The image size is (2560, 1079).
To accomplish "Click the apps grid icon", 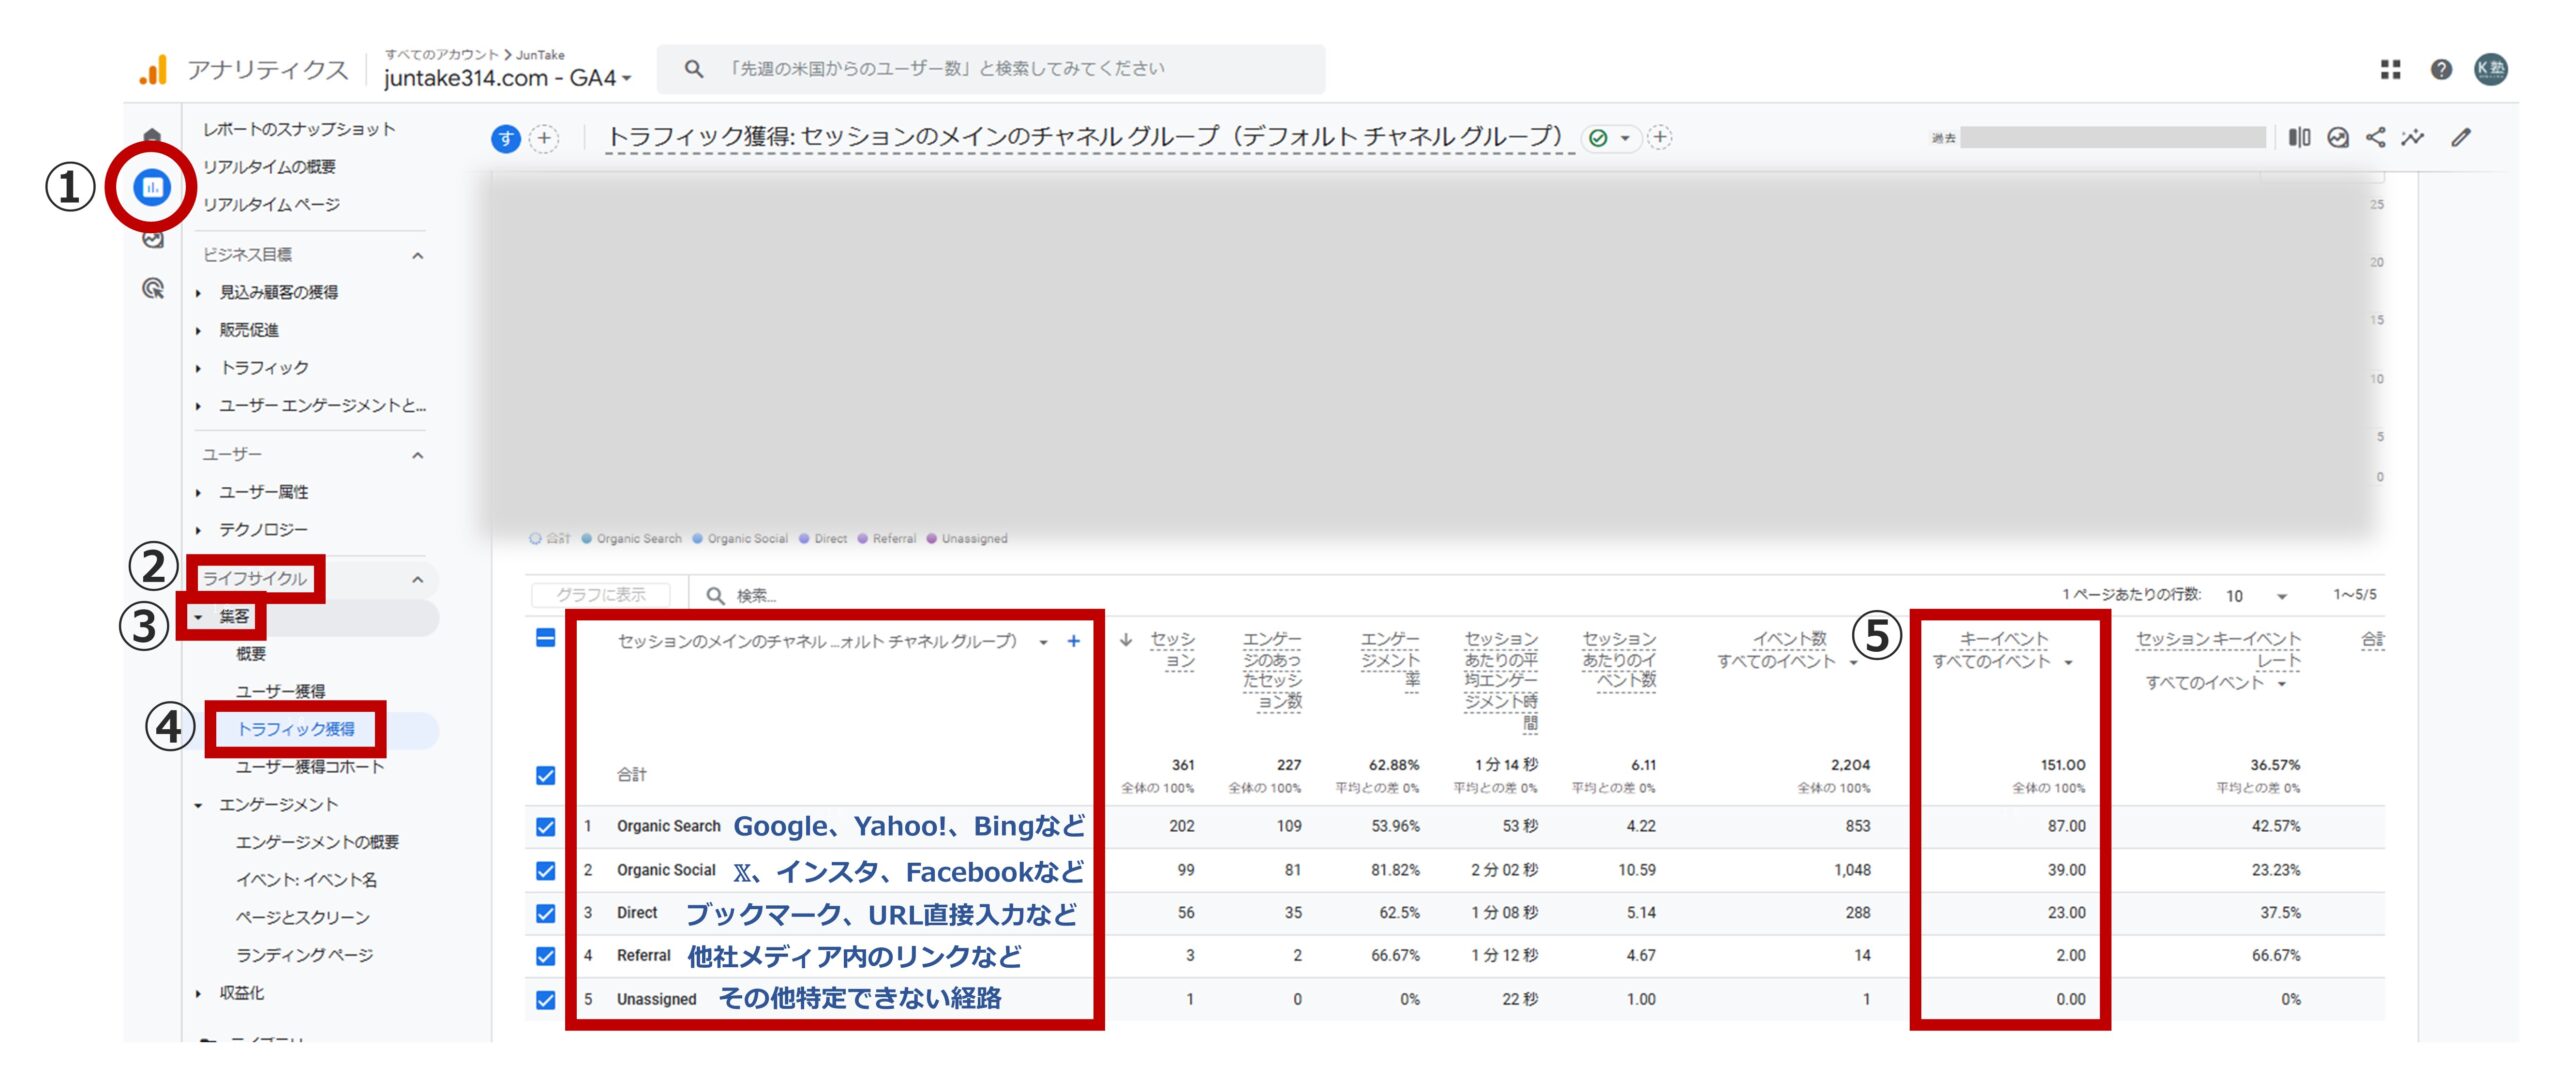I will pos(2390,69).
